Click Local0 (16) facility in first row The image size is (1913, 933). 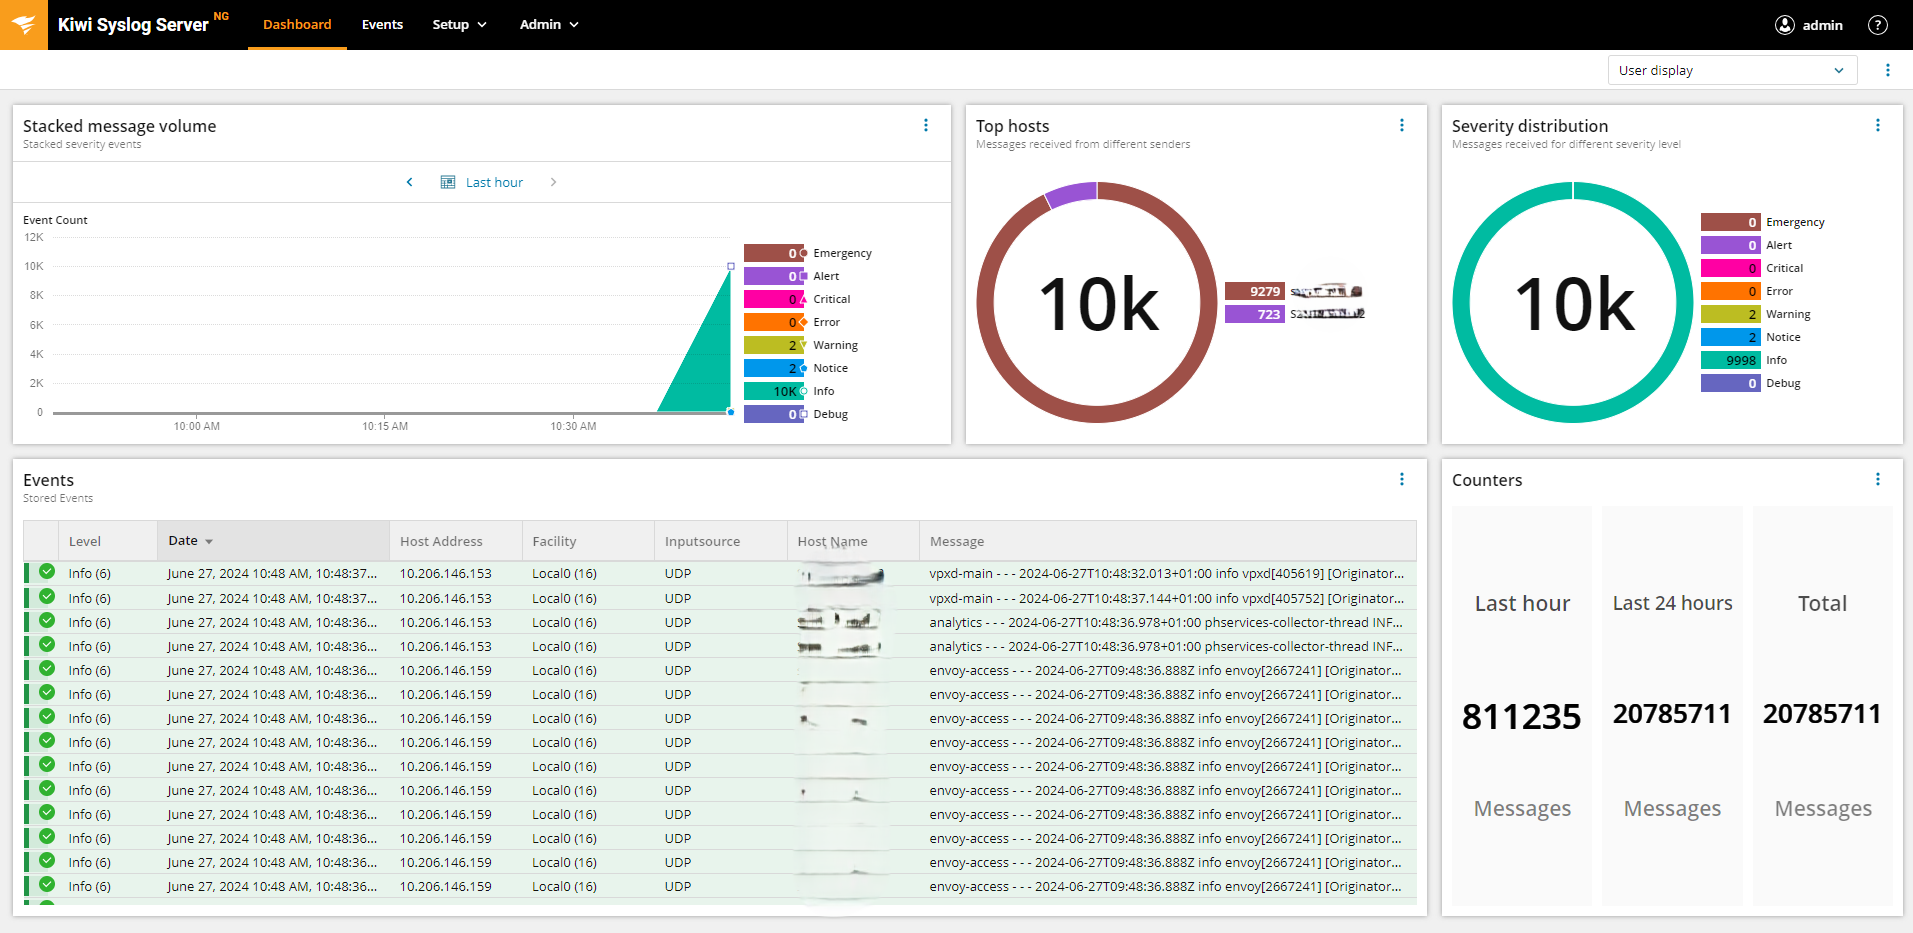tap(564, 573)
